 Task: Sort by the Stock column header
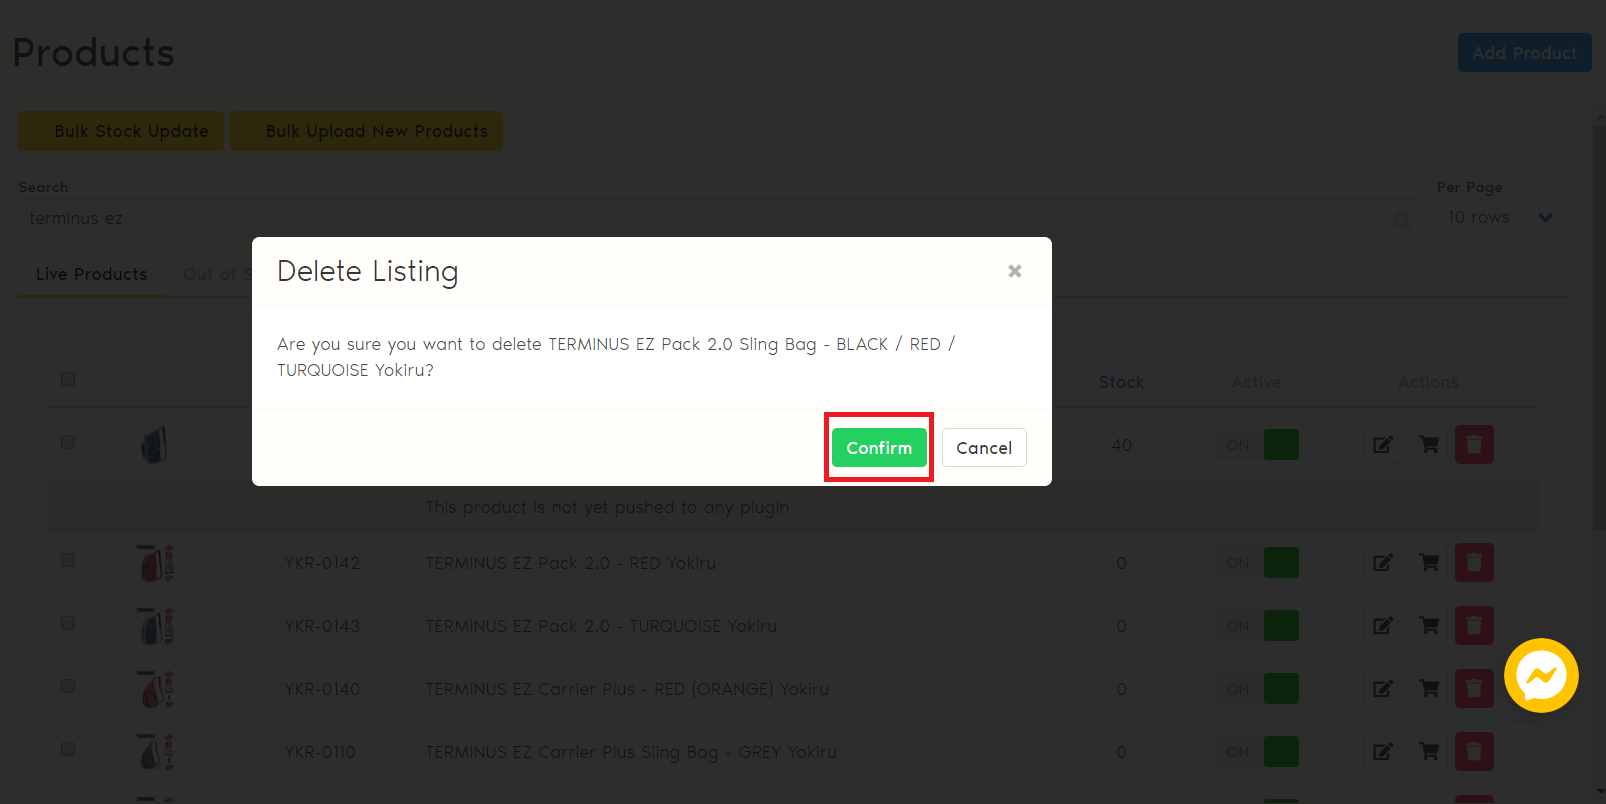(x=1121, y=382)
